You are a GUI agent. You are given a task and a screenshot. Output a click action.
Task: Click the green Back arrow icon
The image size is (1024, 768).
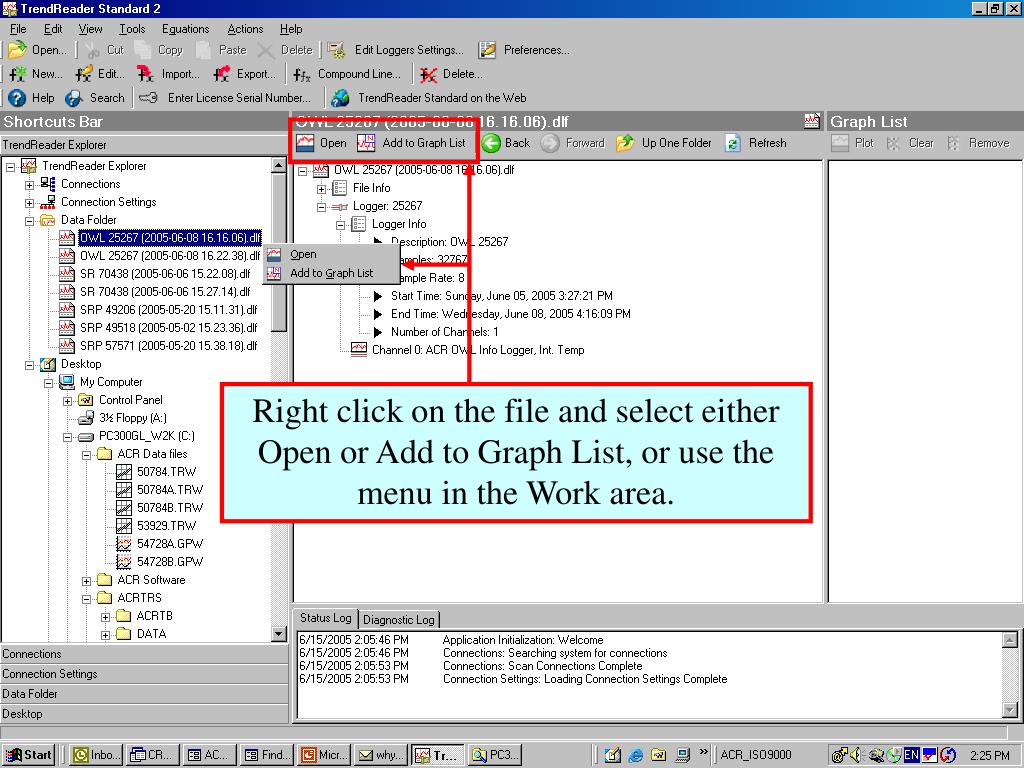coord(491,143)
